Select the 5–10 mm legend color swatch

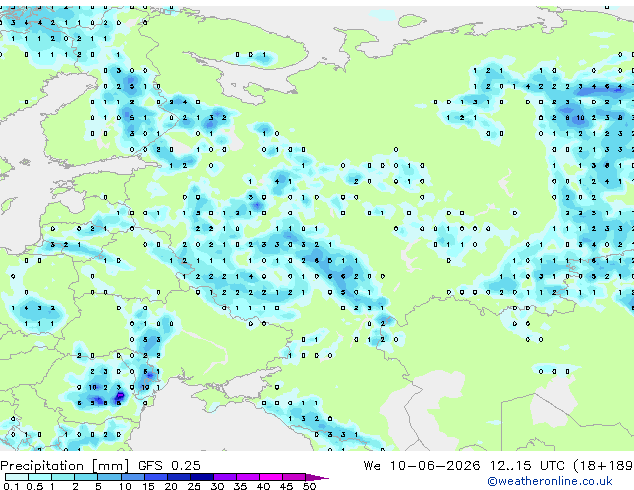109,477
